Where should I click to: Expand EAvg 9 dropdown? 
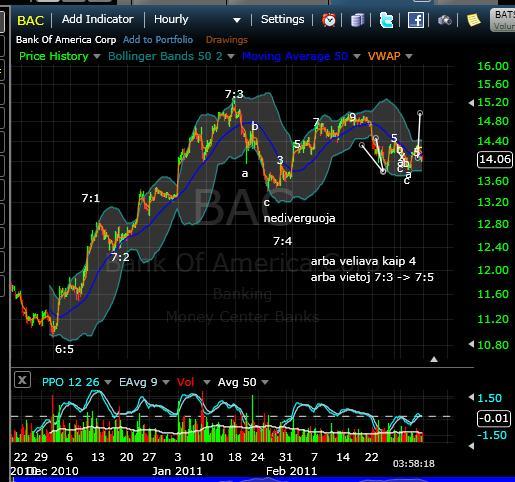tap(166, 382)
